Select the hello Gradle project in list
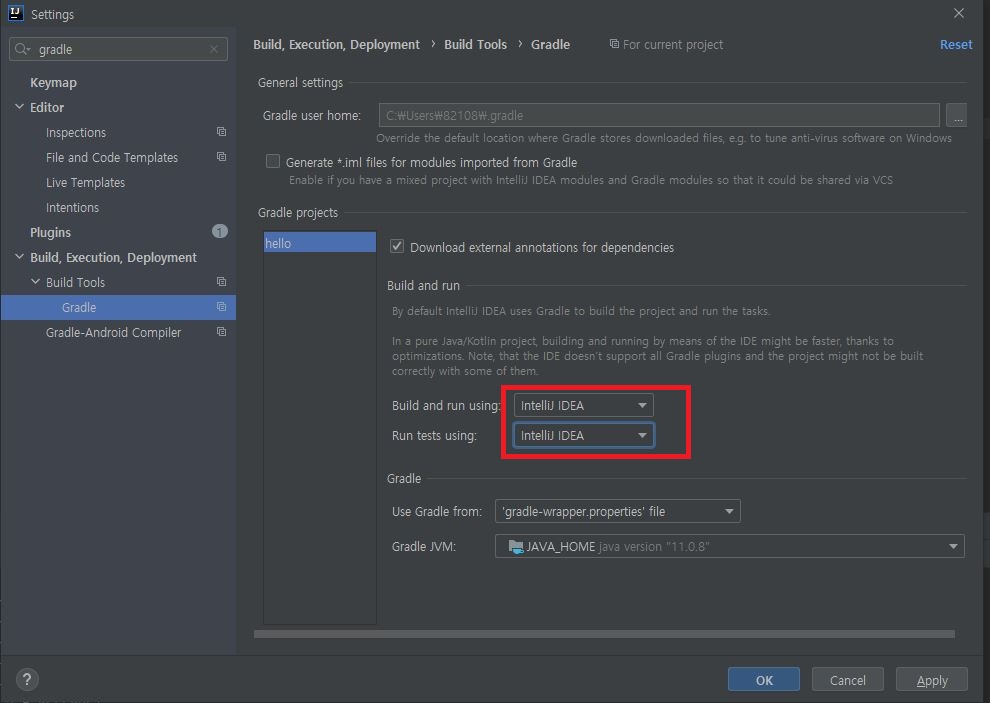This screenshot has height=703, width=990. tap(319, 243)
